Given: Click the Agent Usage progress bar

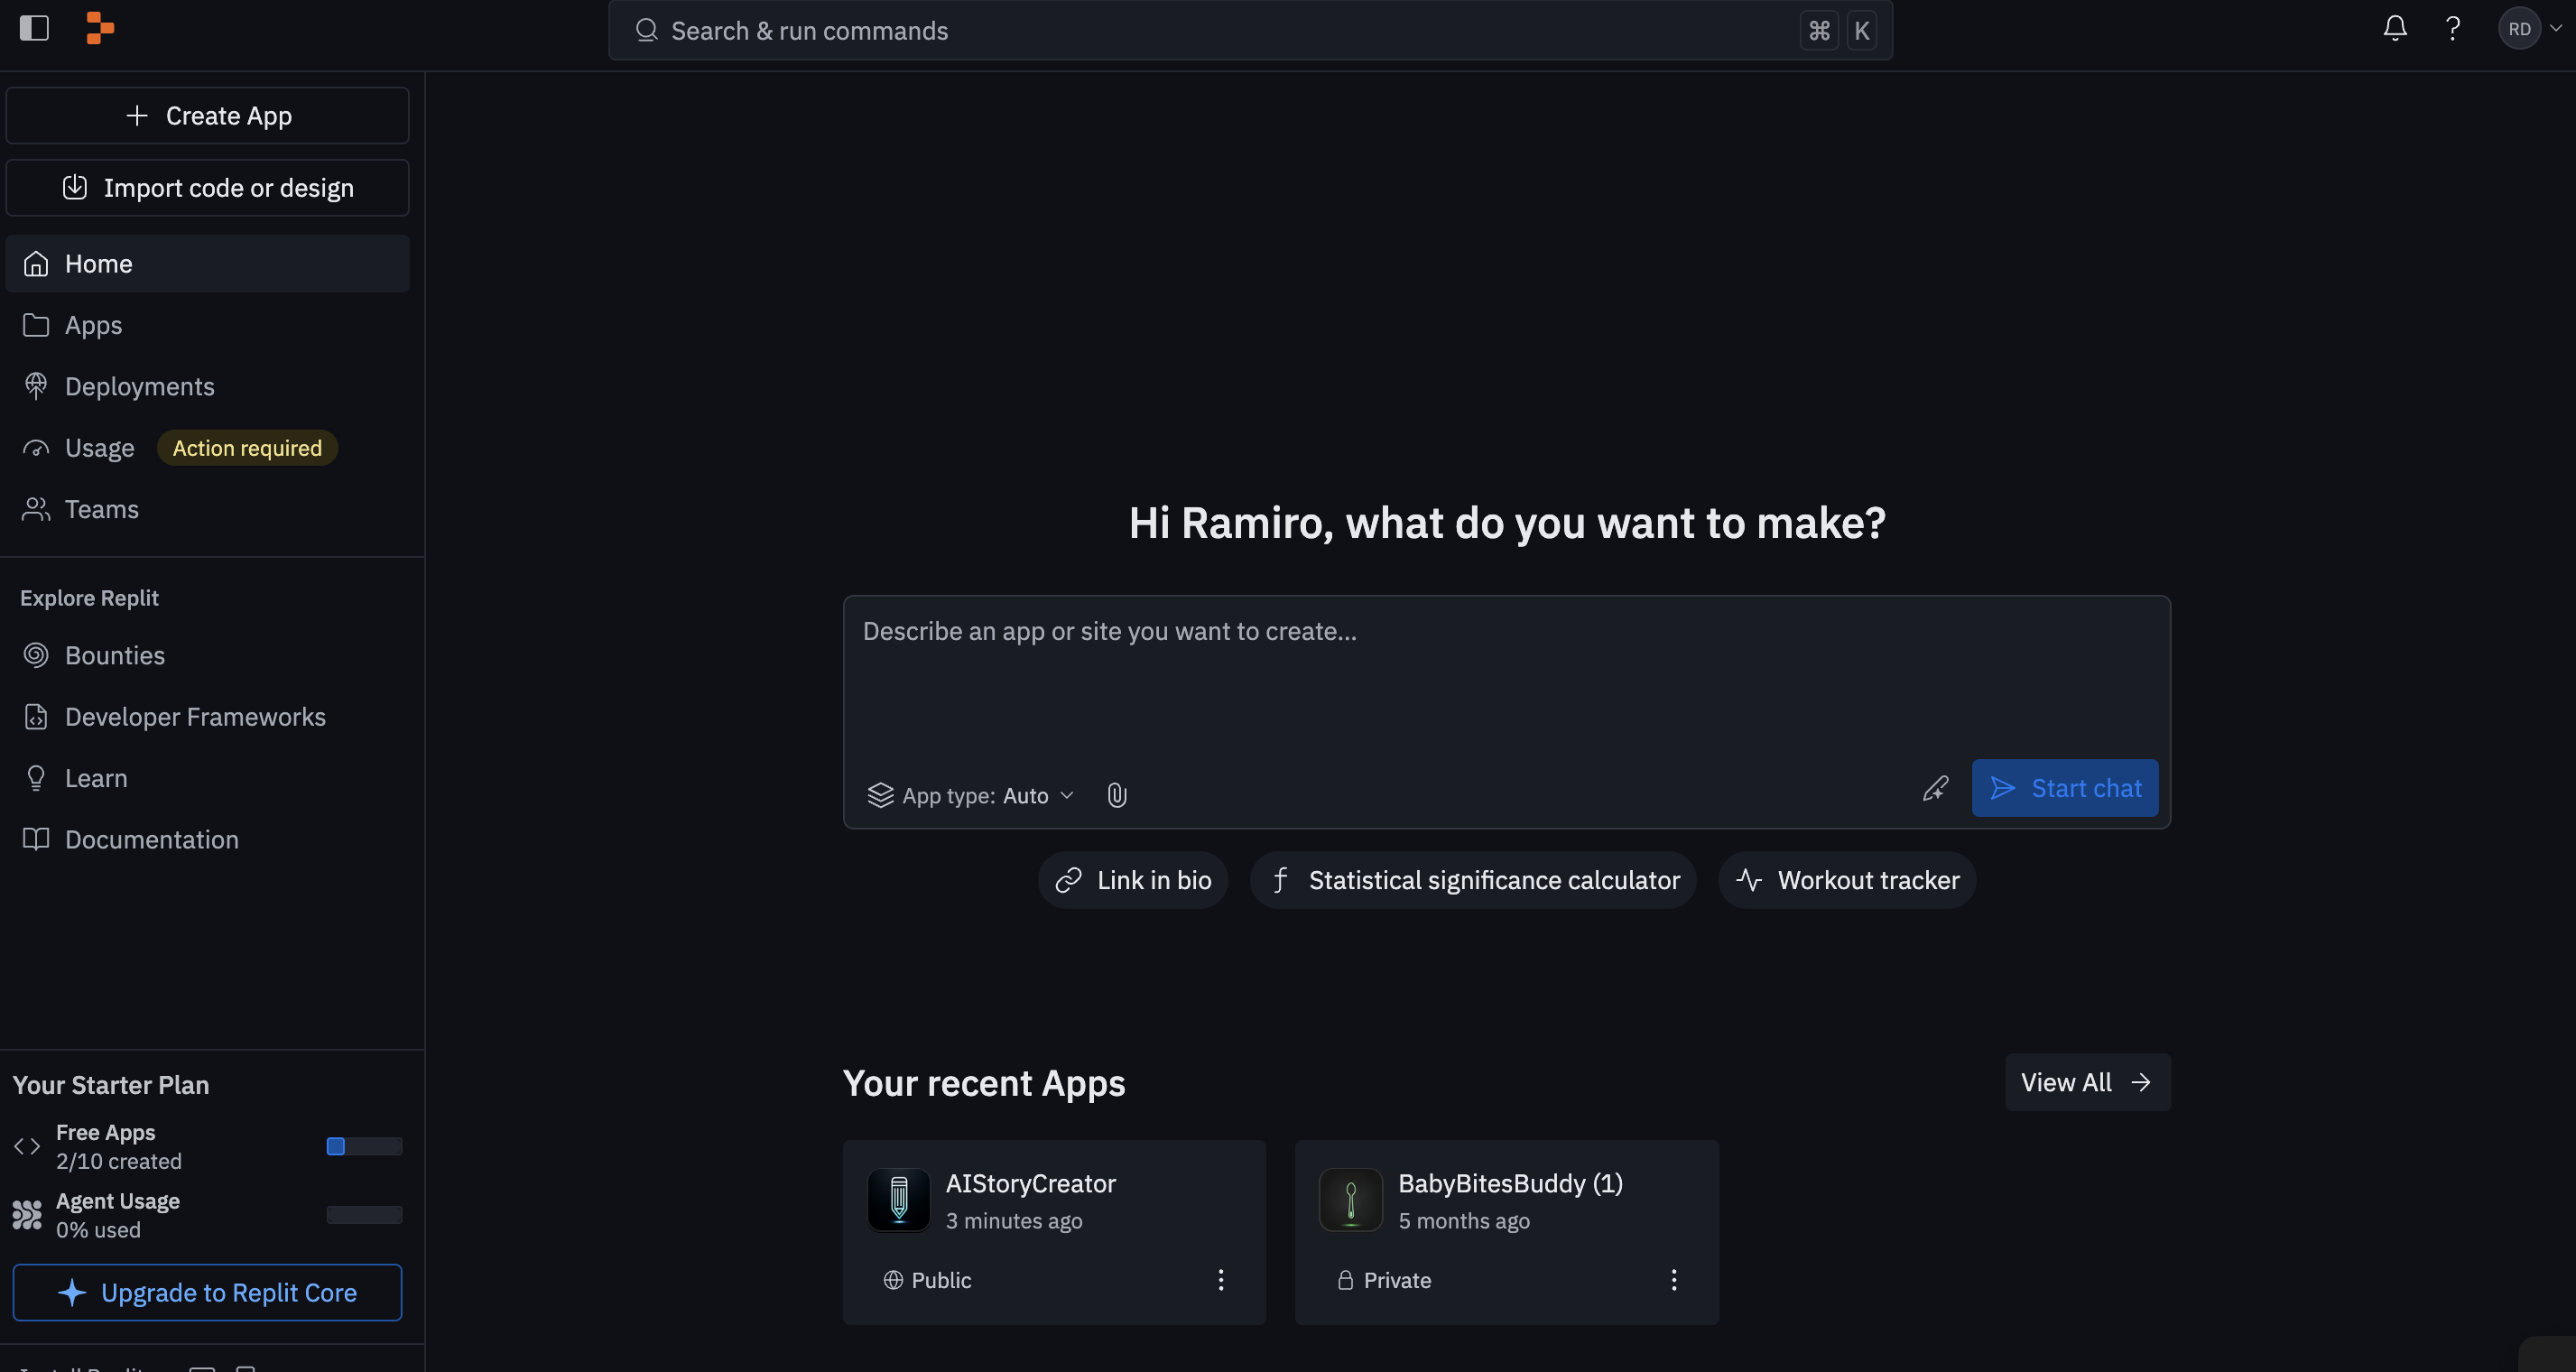Looking at the screenshot, I should 364,1214.
